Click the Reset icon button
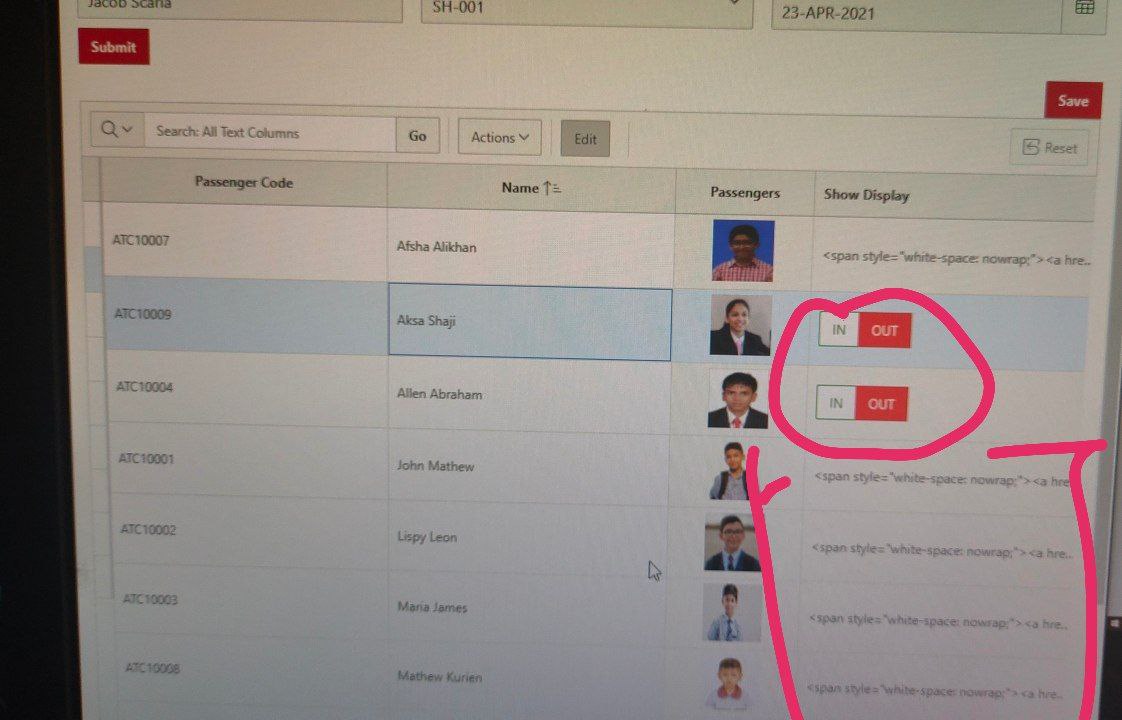Screen dimensions: 1122x720 (1050, 147)
